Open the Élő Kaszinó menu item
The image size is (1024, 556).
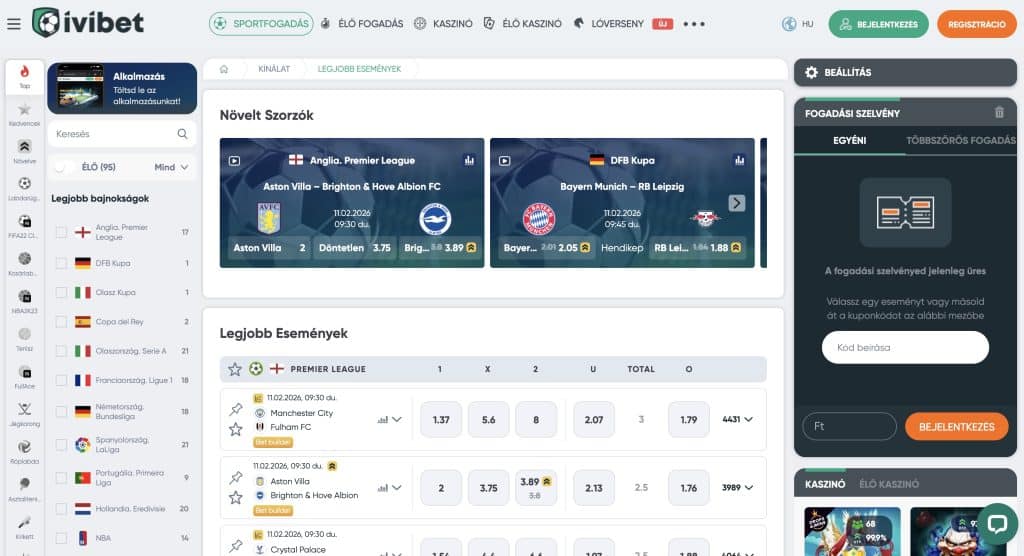522,23
